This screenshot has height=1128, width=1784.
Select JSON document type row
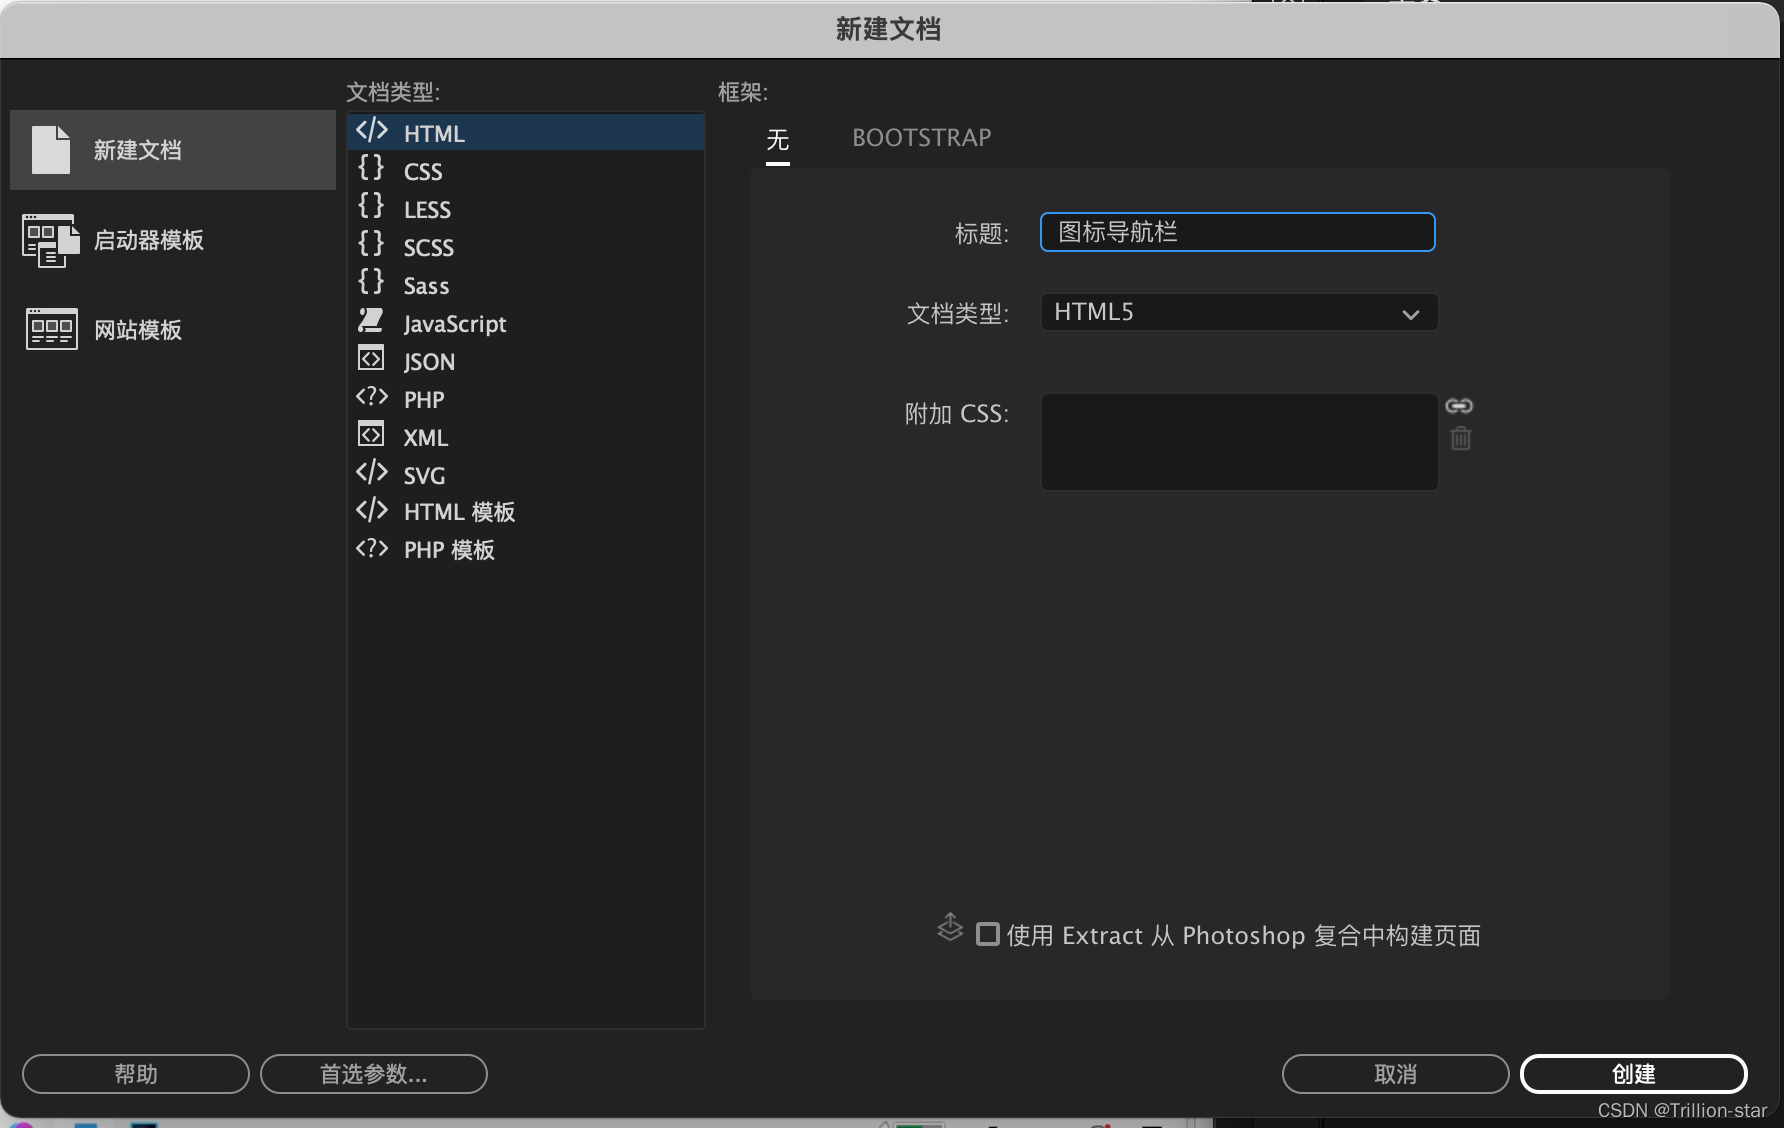click(526, 361)
